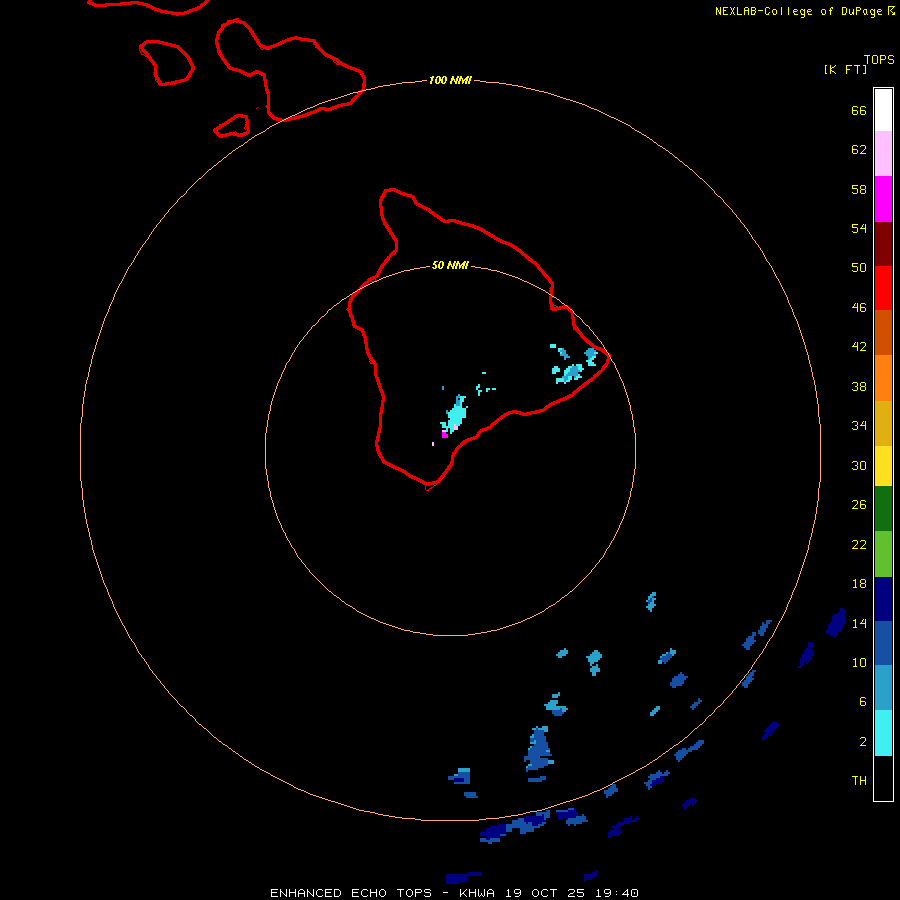Image resolution: width=900 pixels, height=900 pixels.
Task: Click the 50 NMI range ring label
Action: pos(450,265)
